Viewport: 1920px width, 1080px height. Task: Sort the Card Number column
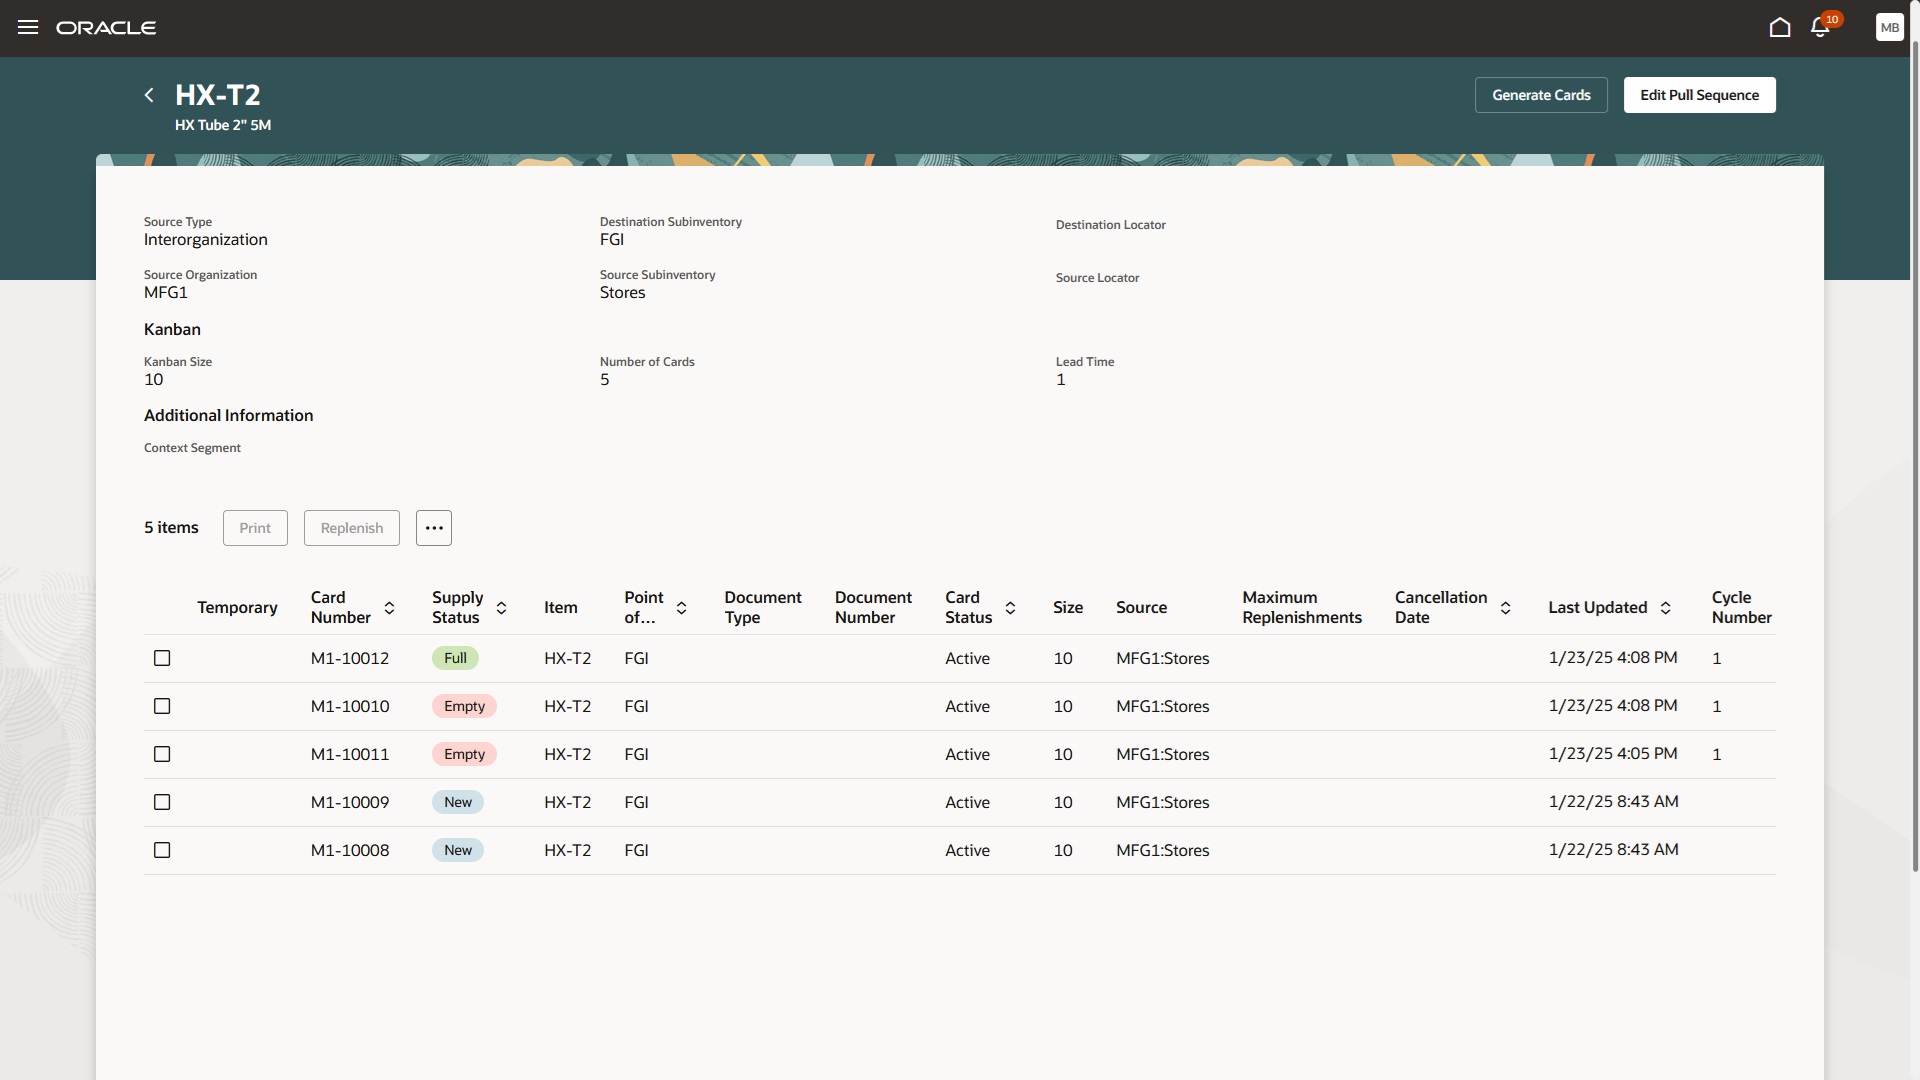pos(389,608)
